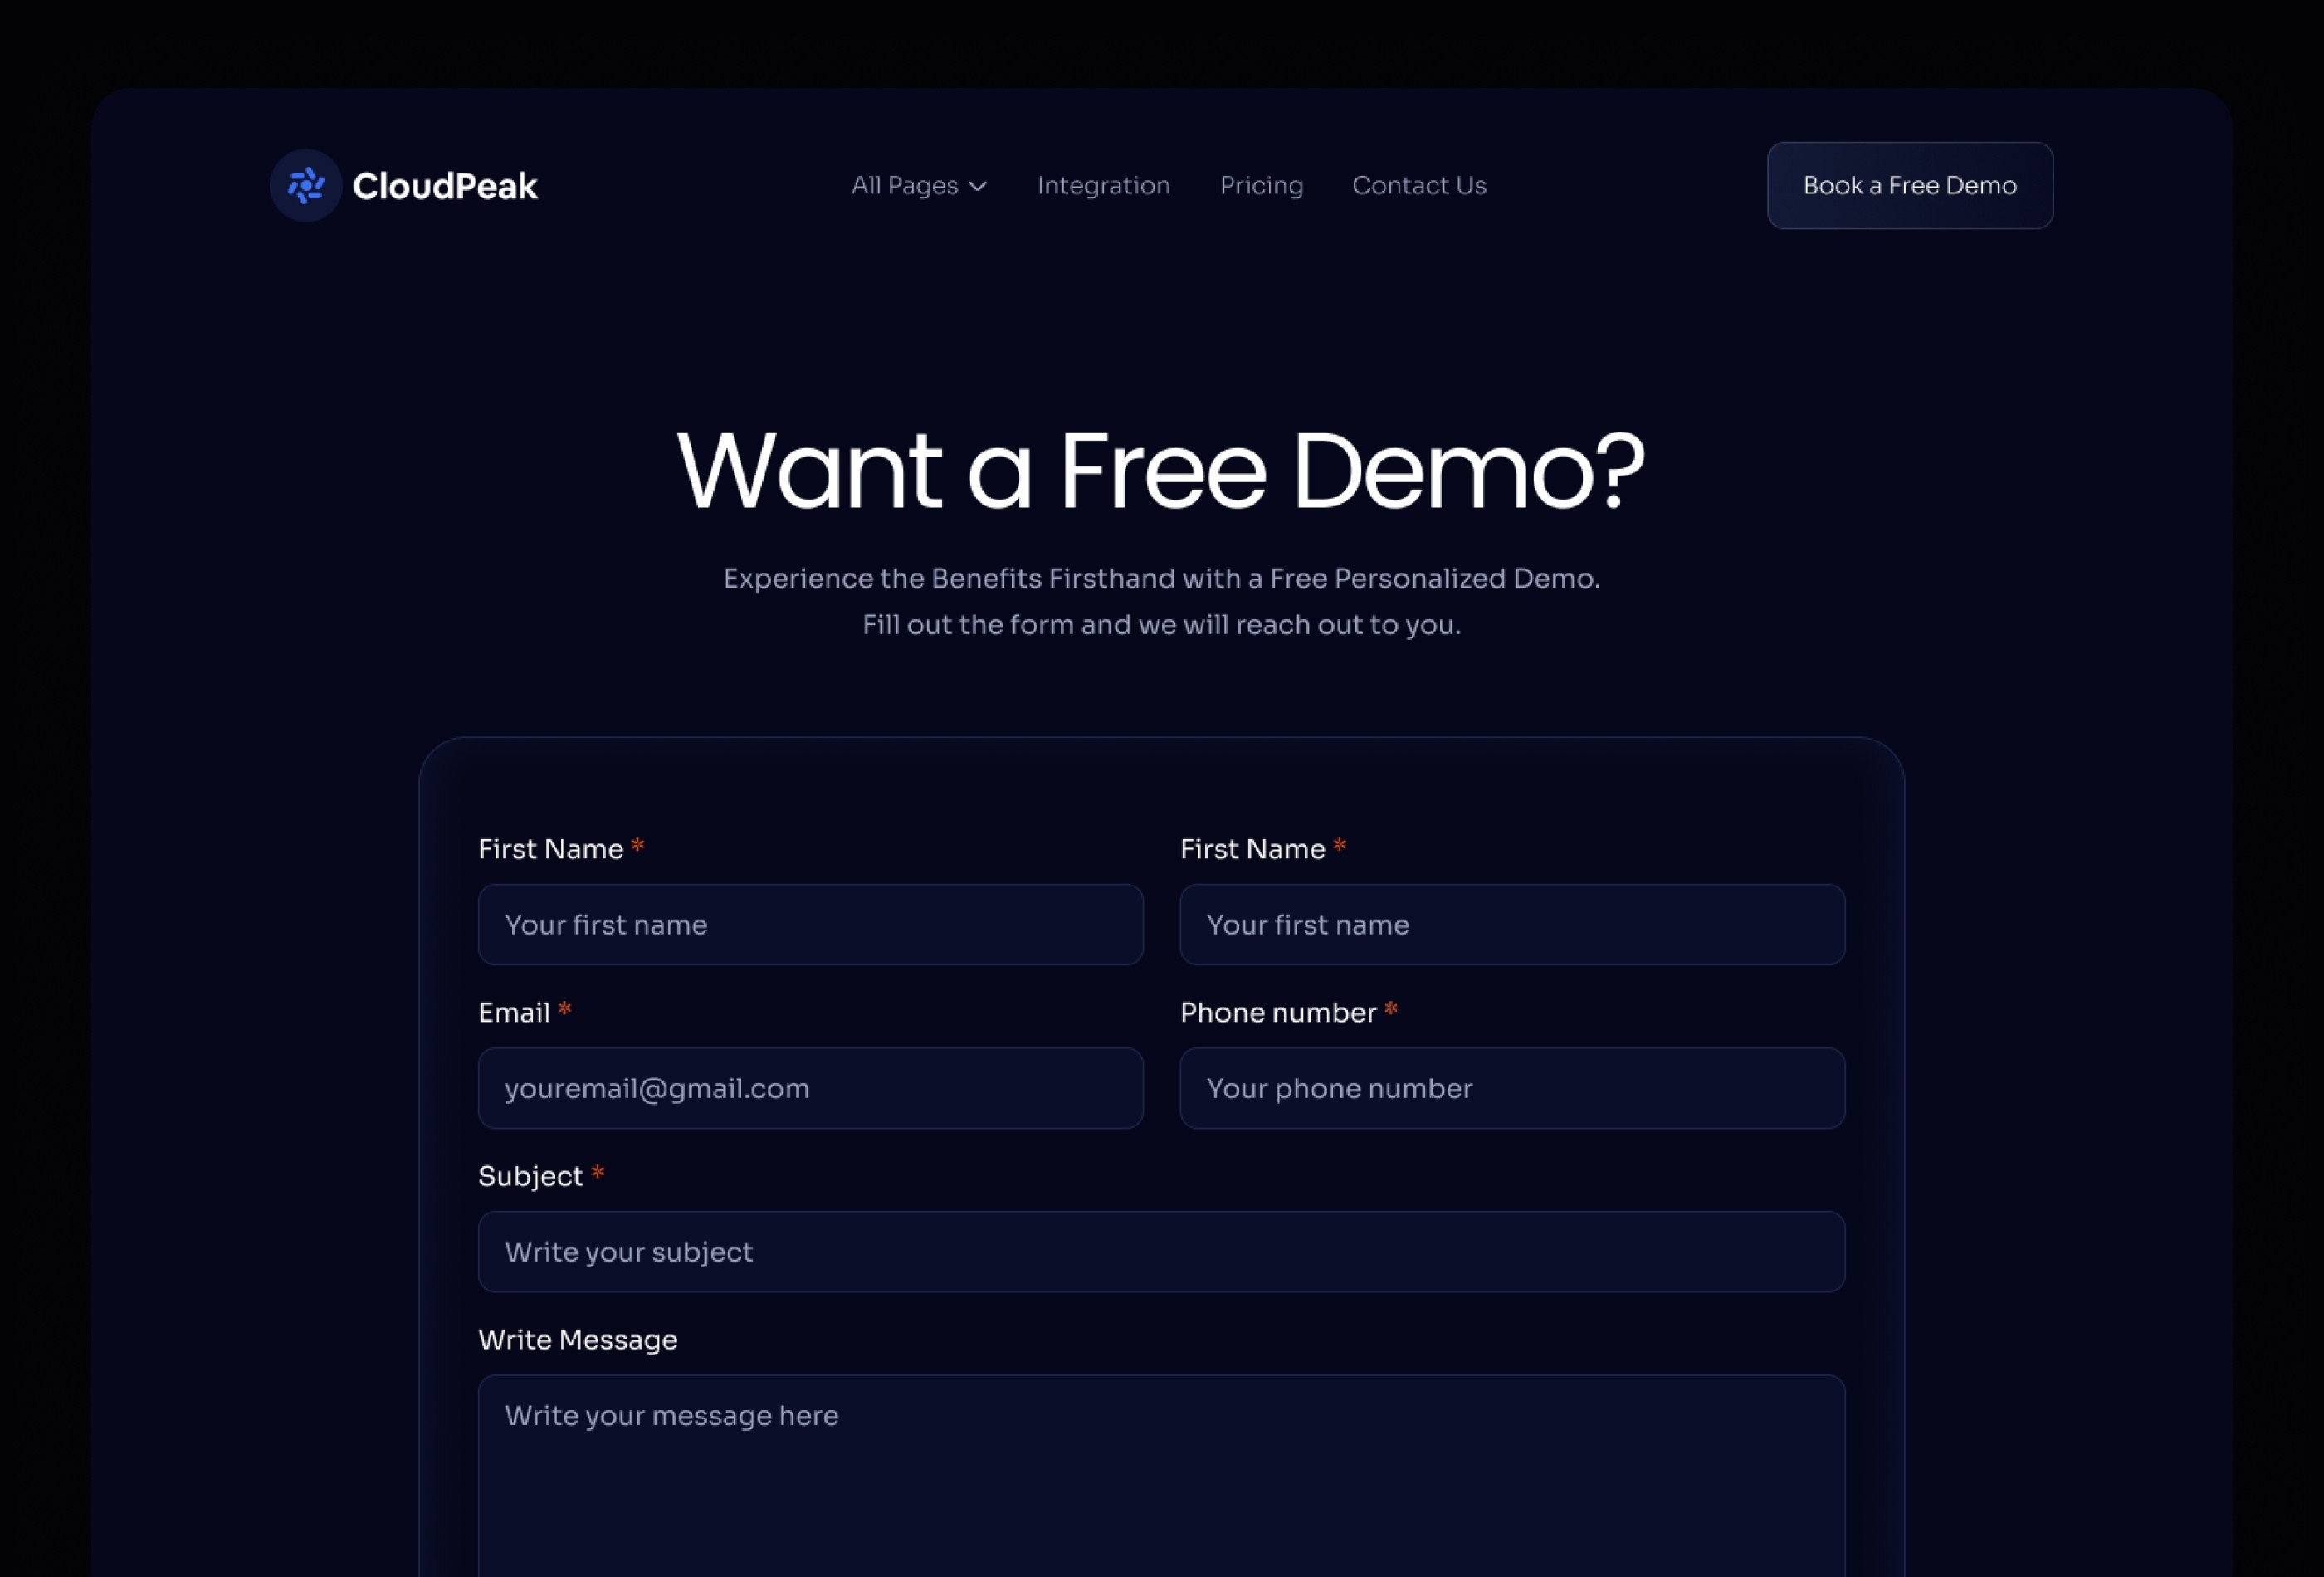This screenshot has height=1577, width=2324.
Task: Click the First Name left input field
Action: pos(811,924)
